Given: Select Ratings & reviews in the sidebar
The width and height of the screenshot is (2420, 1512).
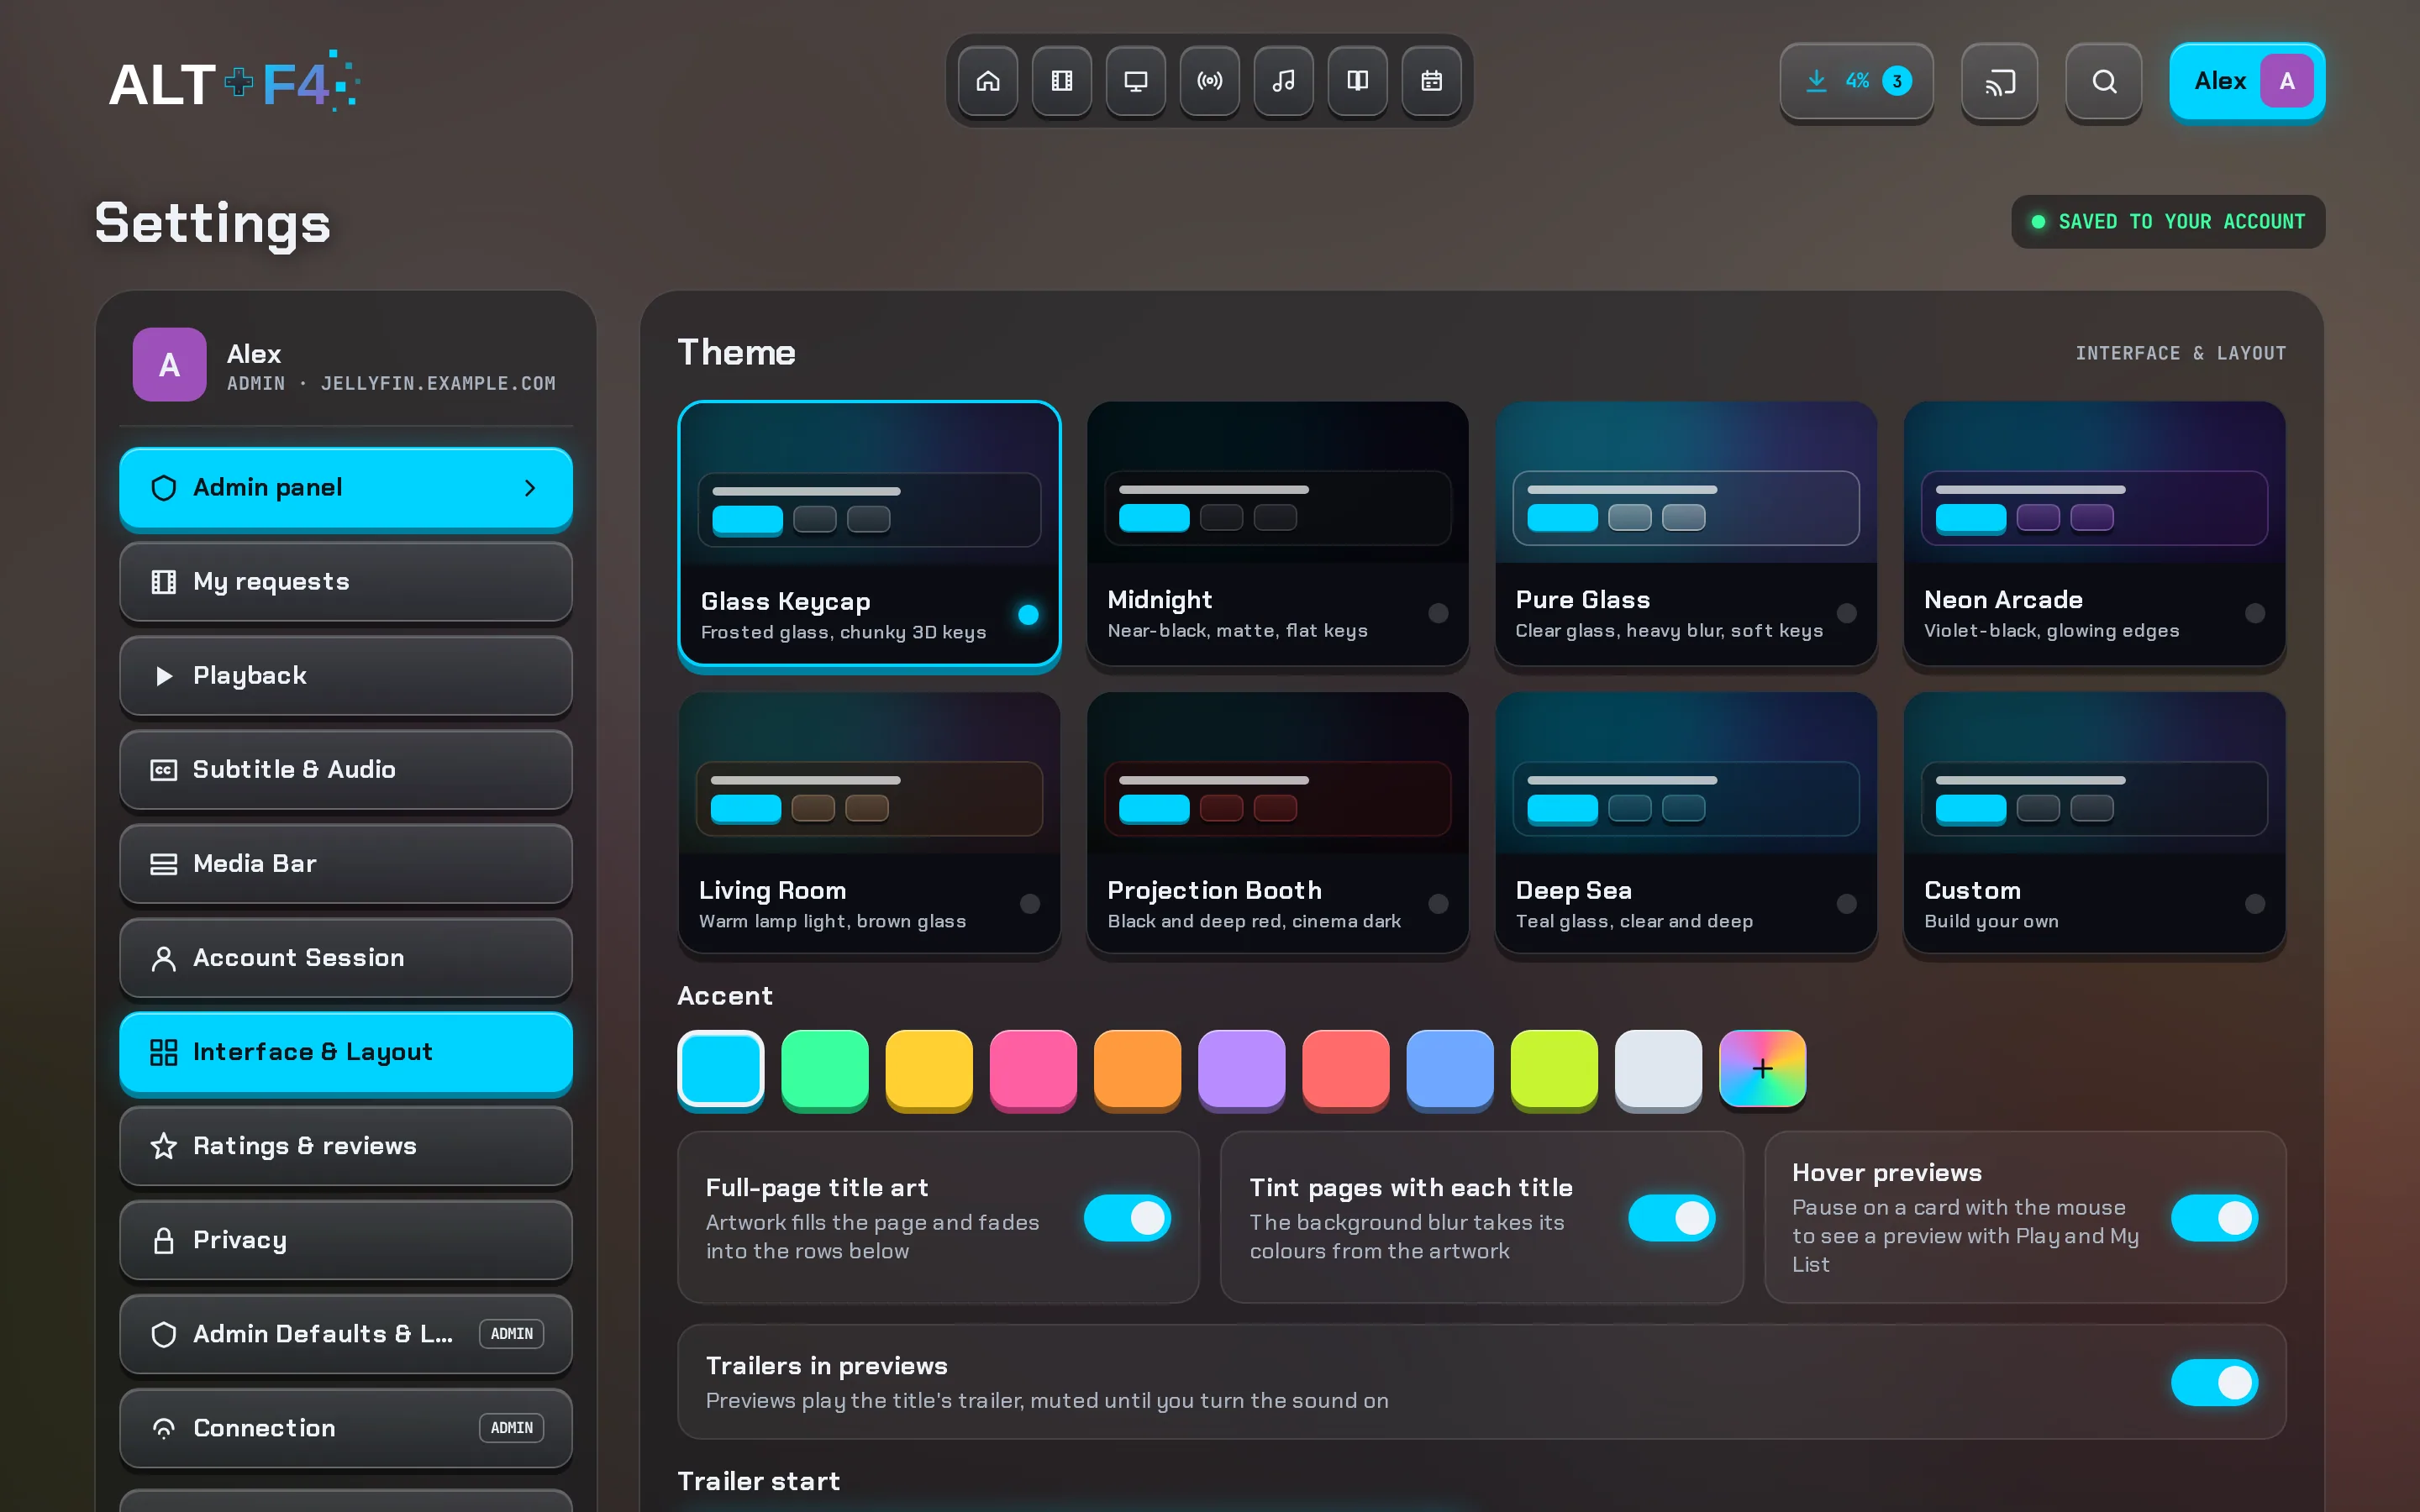Looking at the screenshot, I should pos(345,1145).
